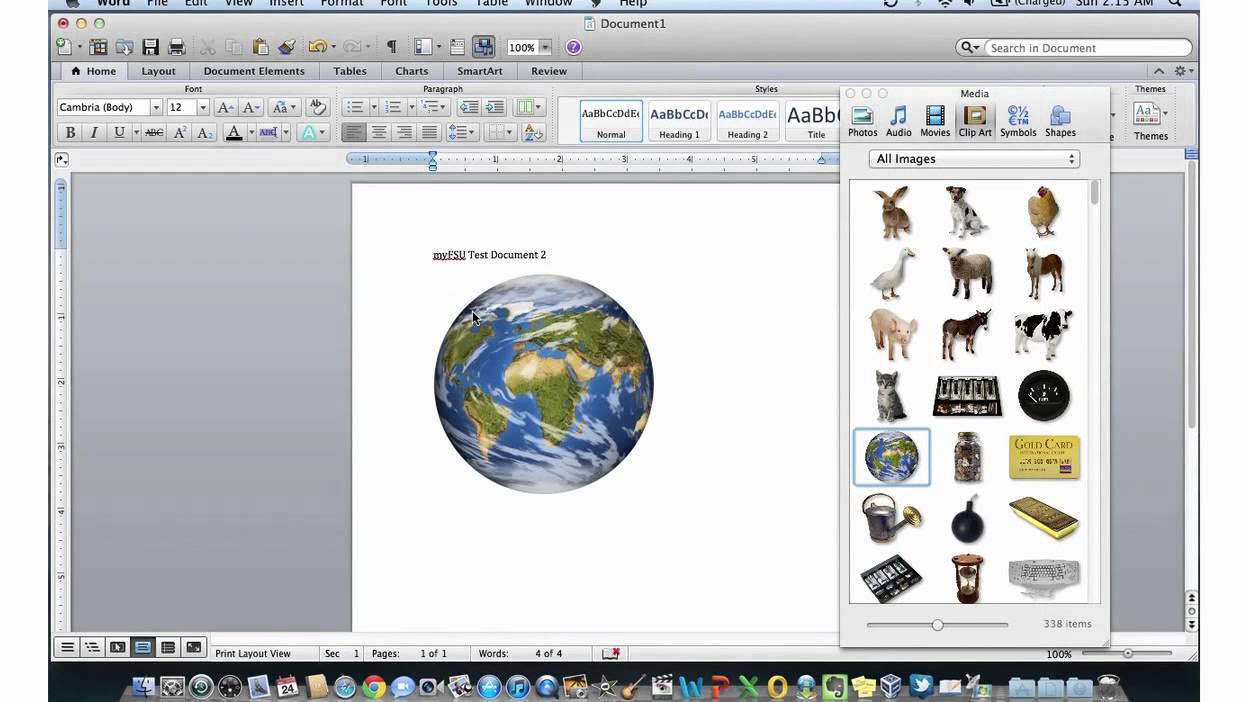Viewport: 1248px width, 702px height.
Task: Collapse the ribbon with chevron
Action: [1158, 71]
